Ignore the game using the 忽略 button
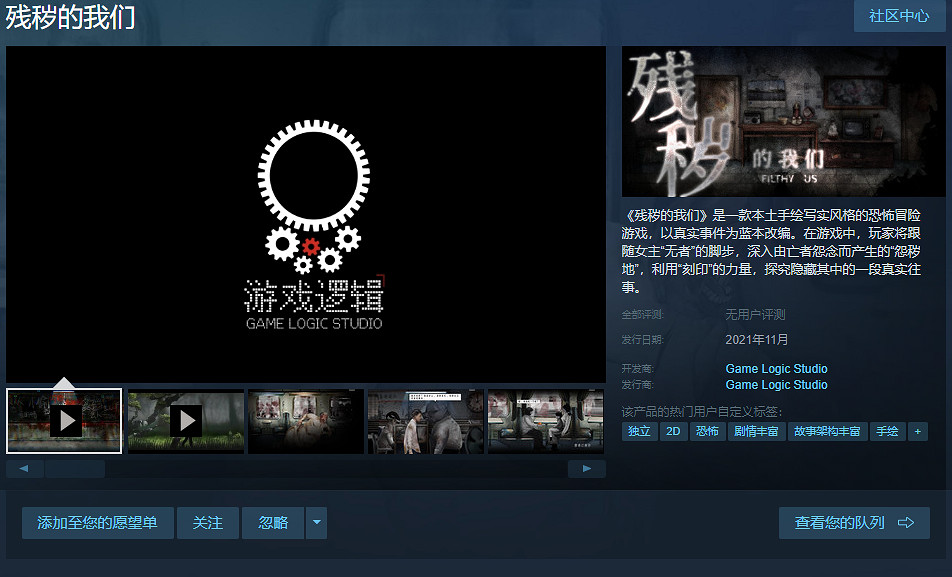Screen dimensions: 952x577 [x=272, y=522]
